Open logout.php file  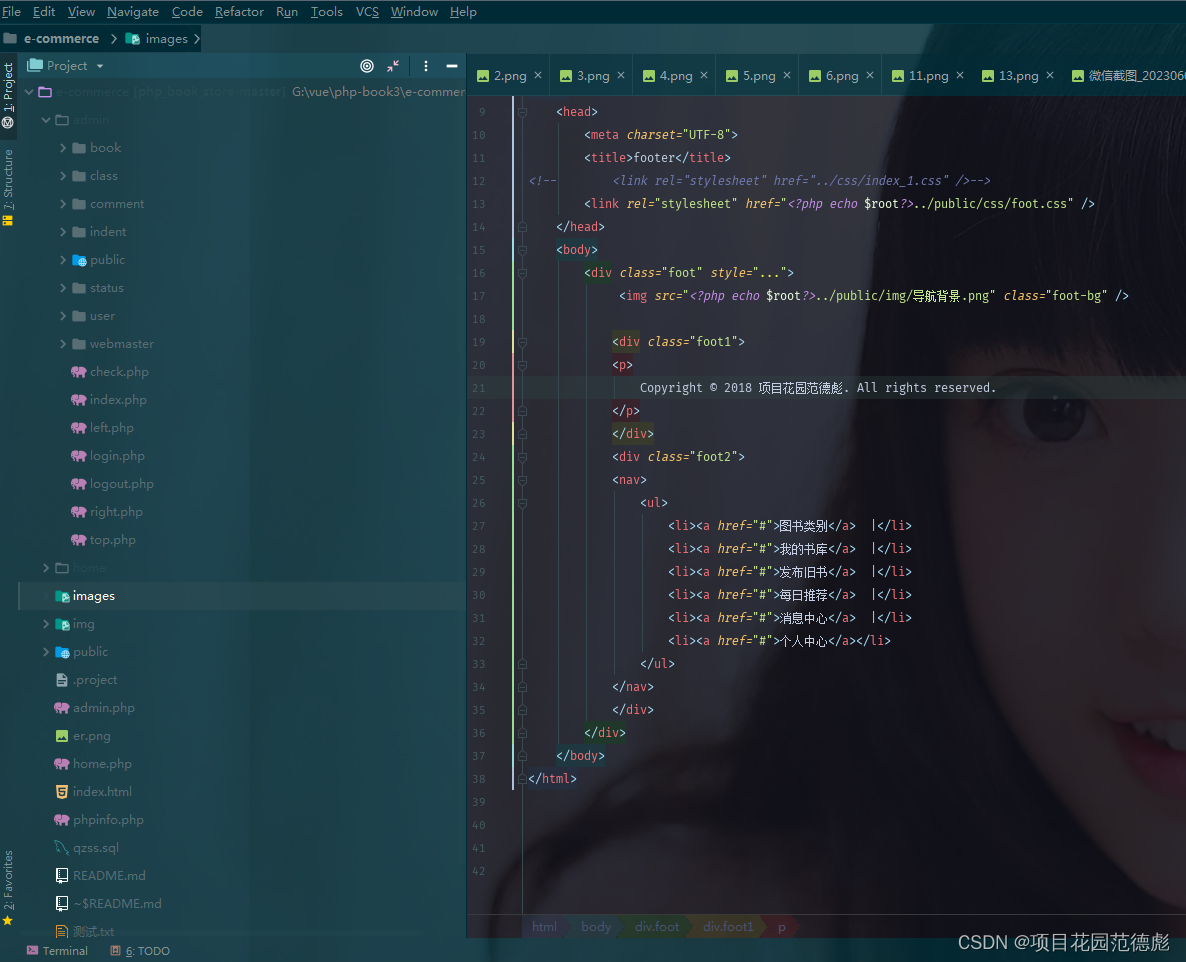(x=121, y=483)
